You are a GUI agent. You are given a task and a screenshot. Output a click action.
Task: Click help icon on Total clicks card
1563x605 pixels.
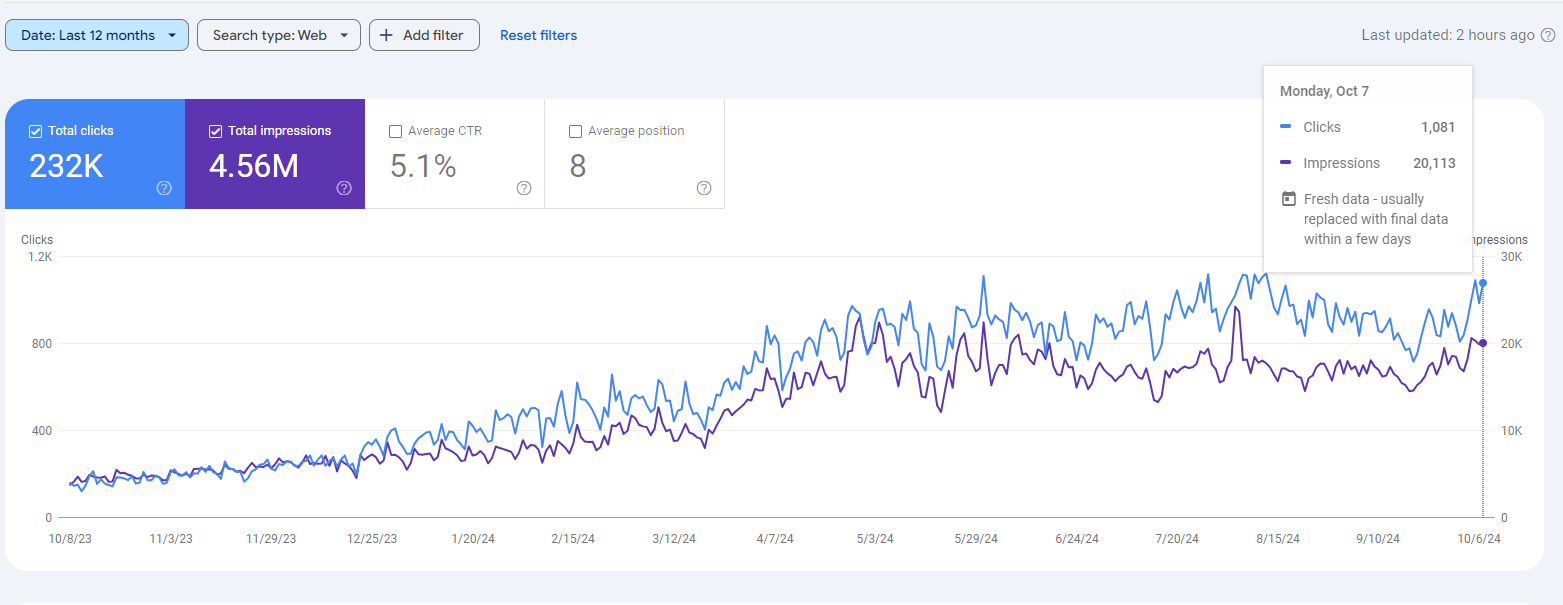coord(164,188)
